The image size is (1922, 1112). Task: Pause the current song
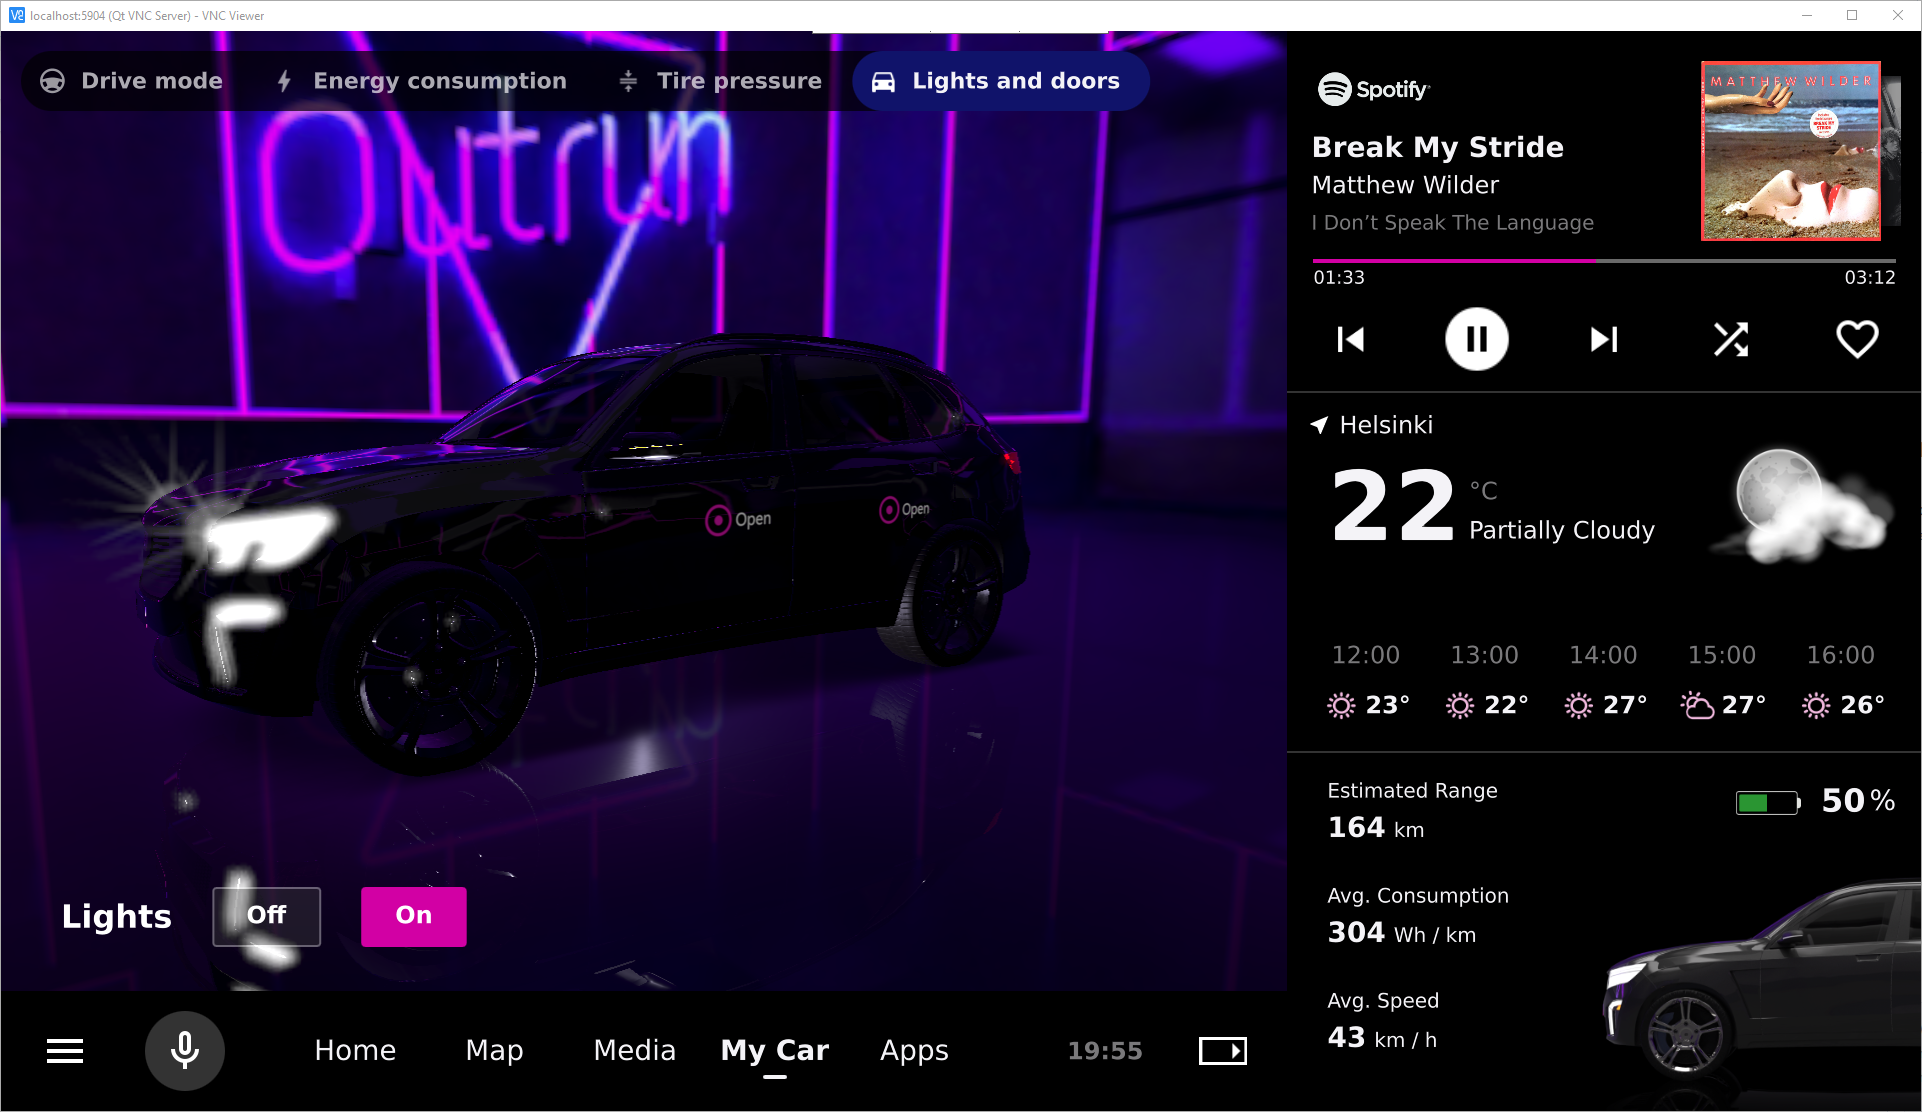click(x=1476, y=340)
